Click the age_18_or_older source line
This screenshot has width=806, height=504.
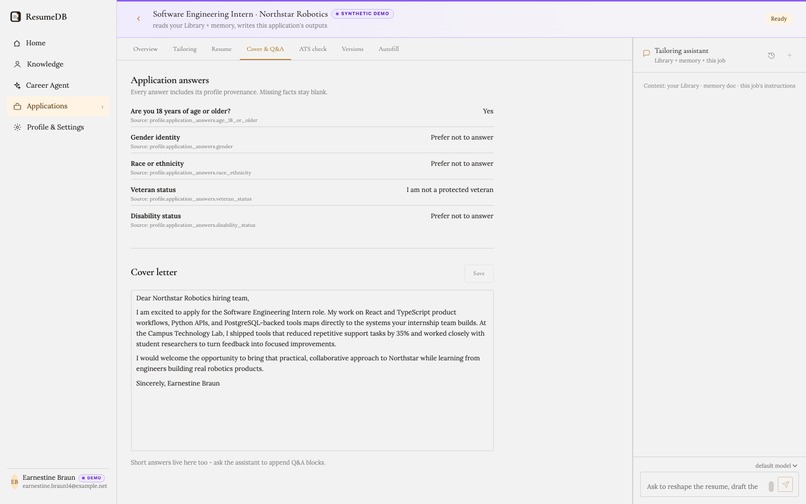tap(194, 120)
